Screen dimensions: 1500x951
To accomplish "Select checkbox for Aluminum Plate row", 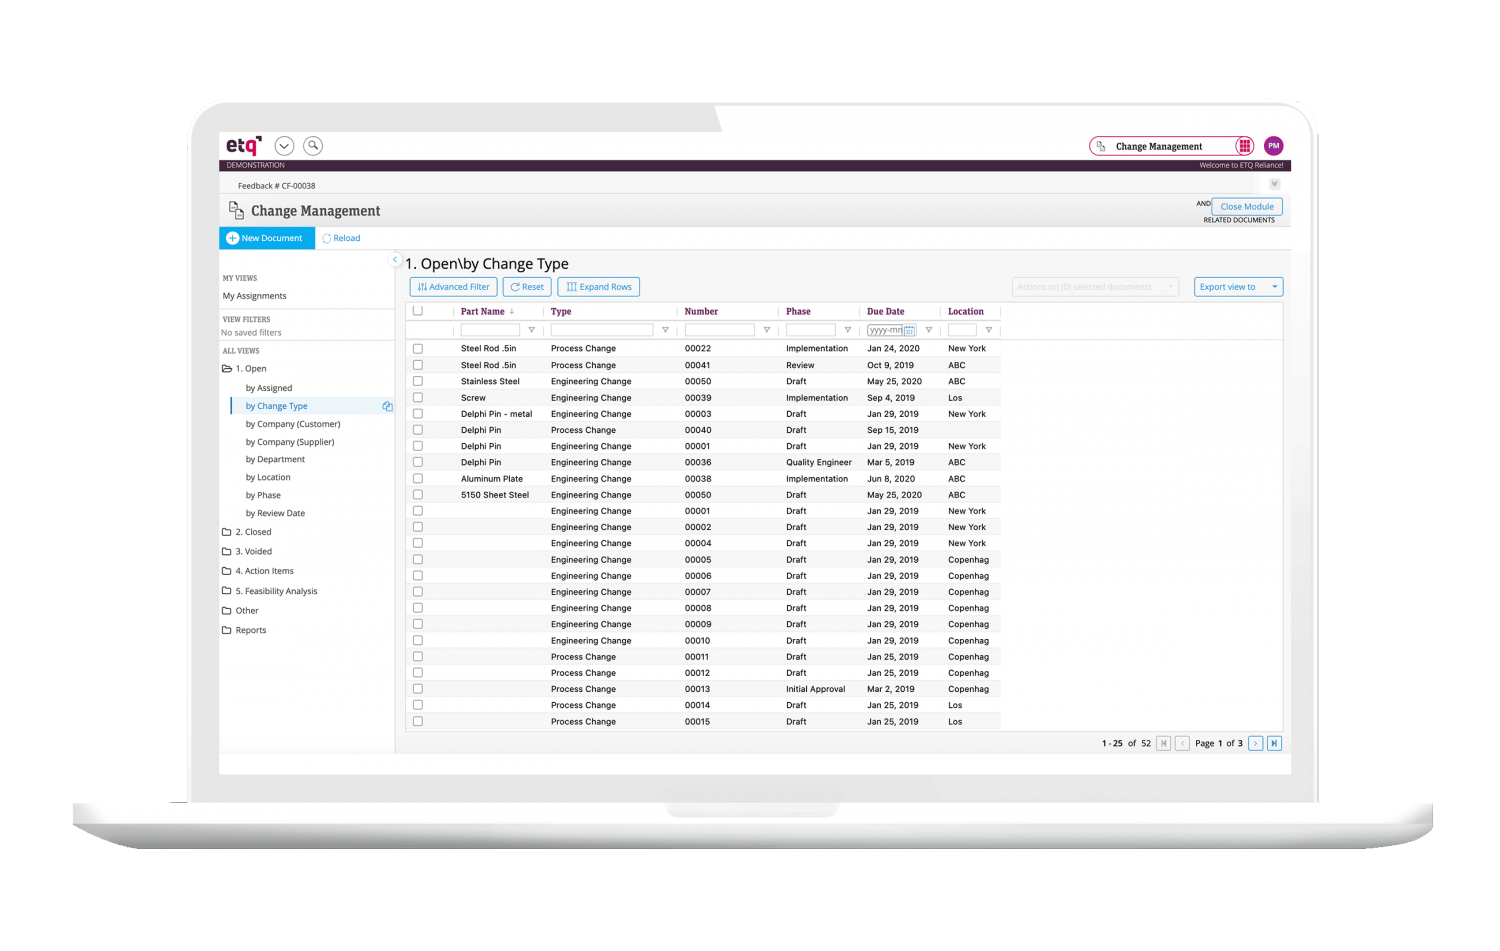I will 418,479.
